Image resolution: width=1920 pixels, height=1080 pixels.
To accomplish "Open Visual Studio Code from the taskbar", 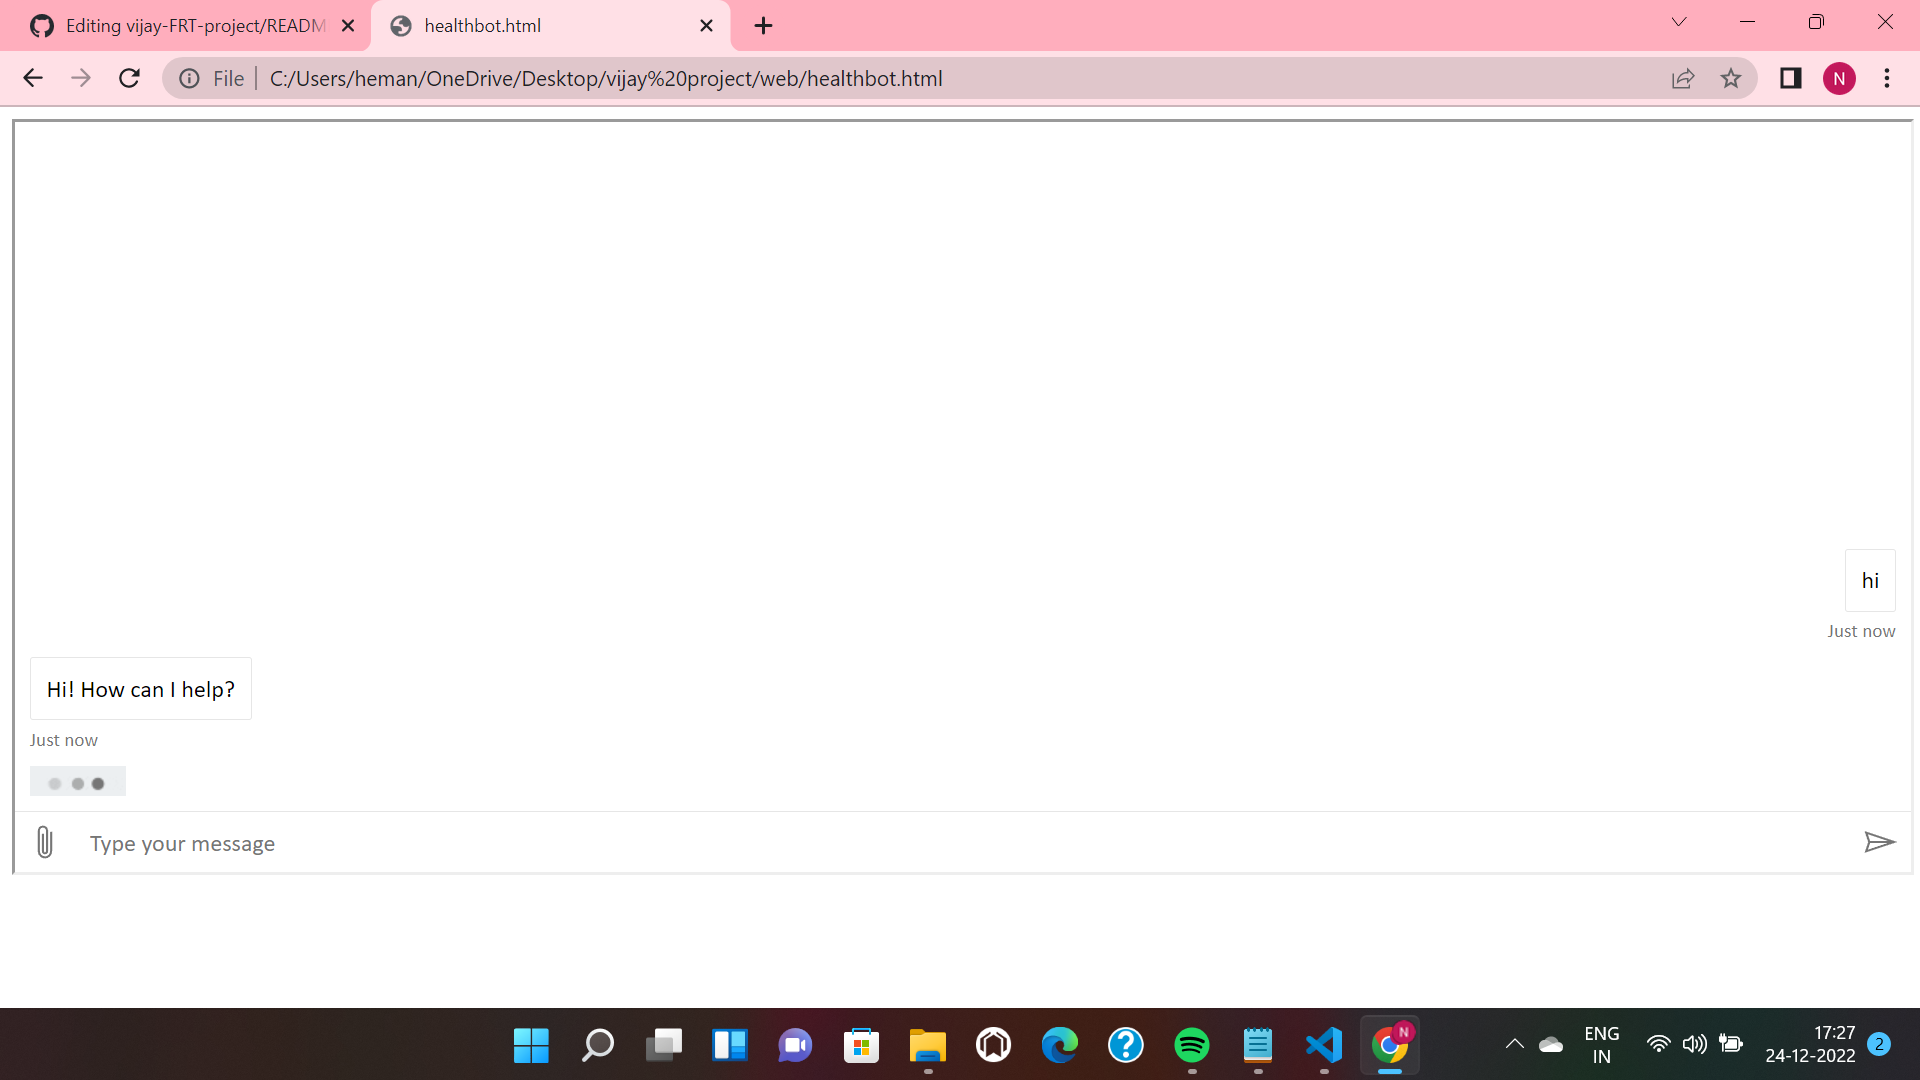I will click(x=1323, y=1045).
